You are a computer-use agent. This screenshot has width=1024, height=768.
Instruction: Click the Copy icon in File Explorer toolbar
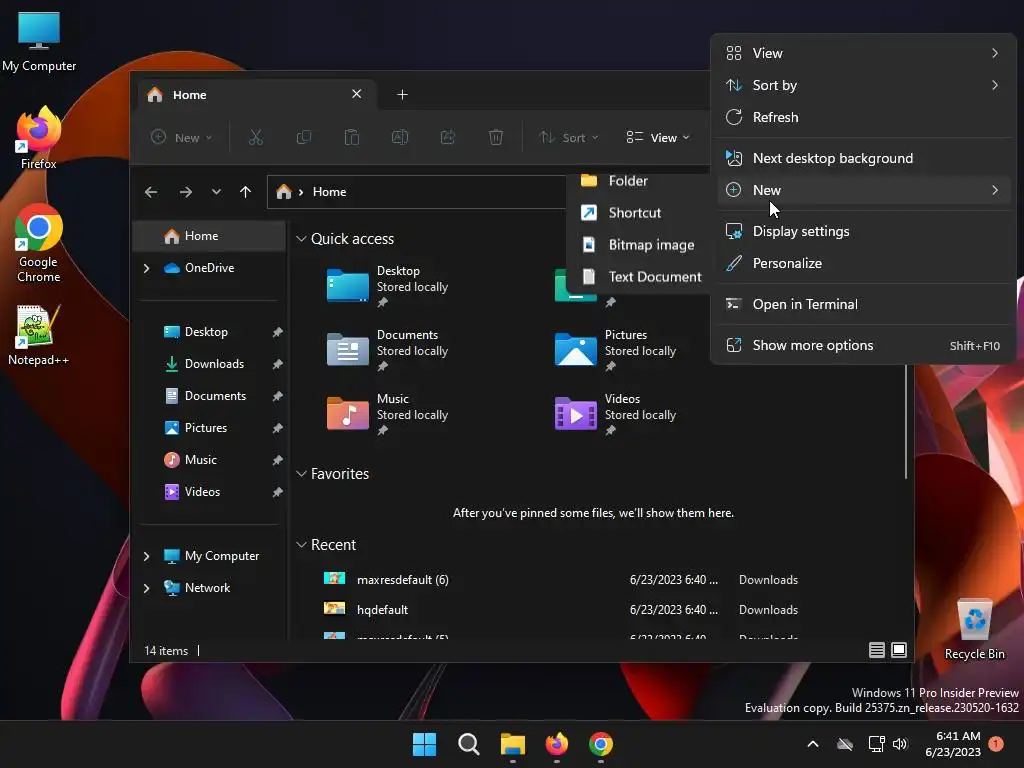pos(304,137)
